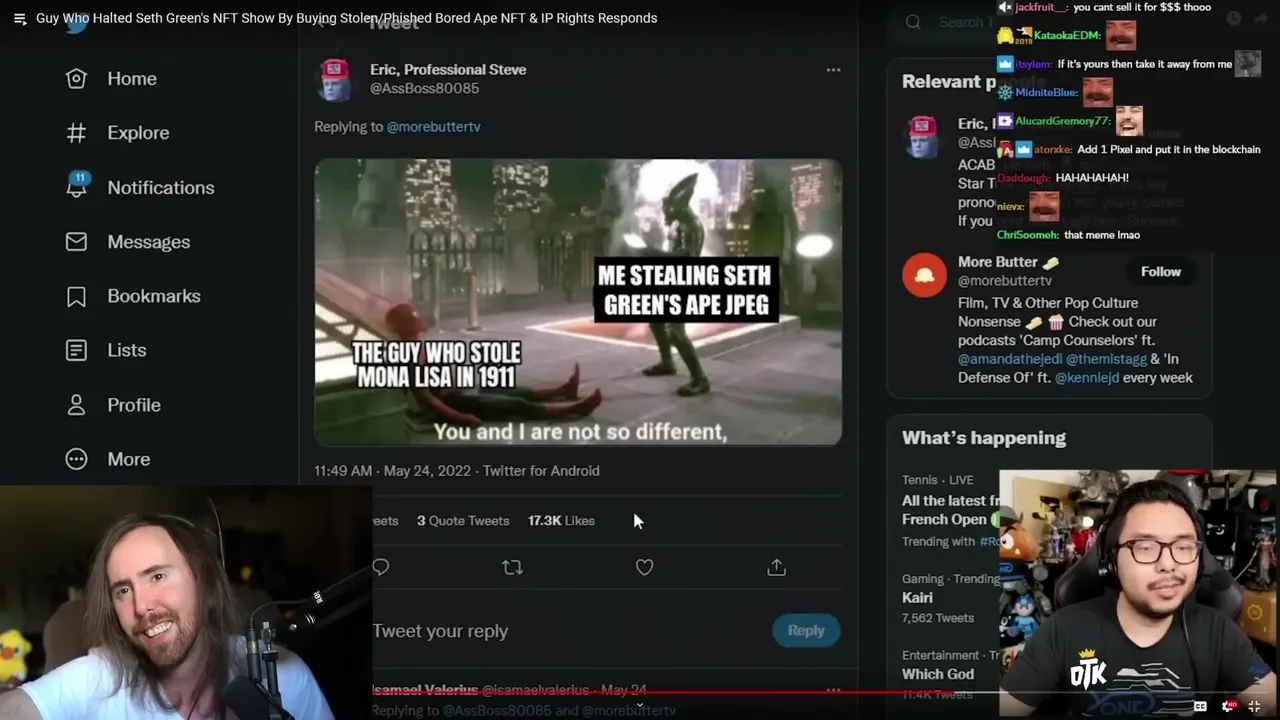Open the Spider-Man Green Goblin meme image
This screenshot has height=720, width=1280.
pyautogui.click(x=578, y=302)
